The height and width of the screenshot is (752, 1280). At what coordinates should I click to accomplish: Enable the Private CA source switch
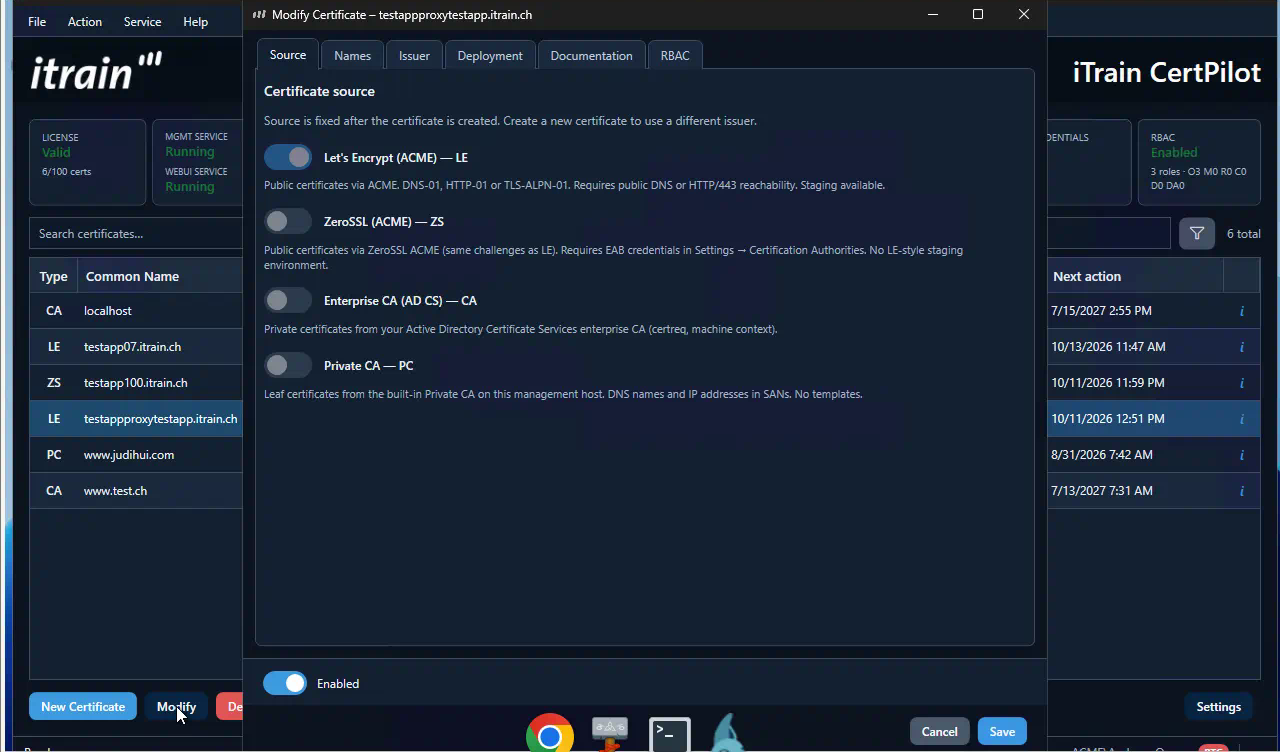(288, 365)
